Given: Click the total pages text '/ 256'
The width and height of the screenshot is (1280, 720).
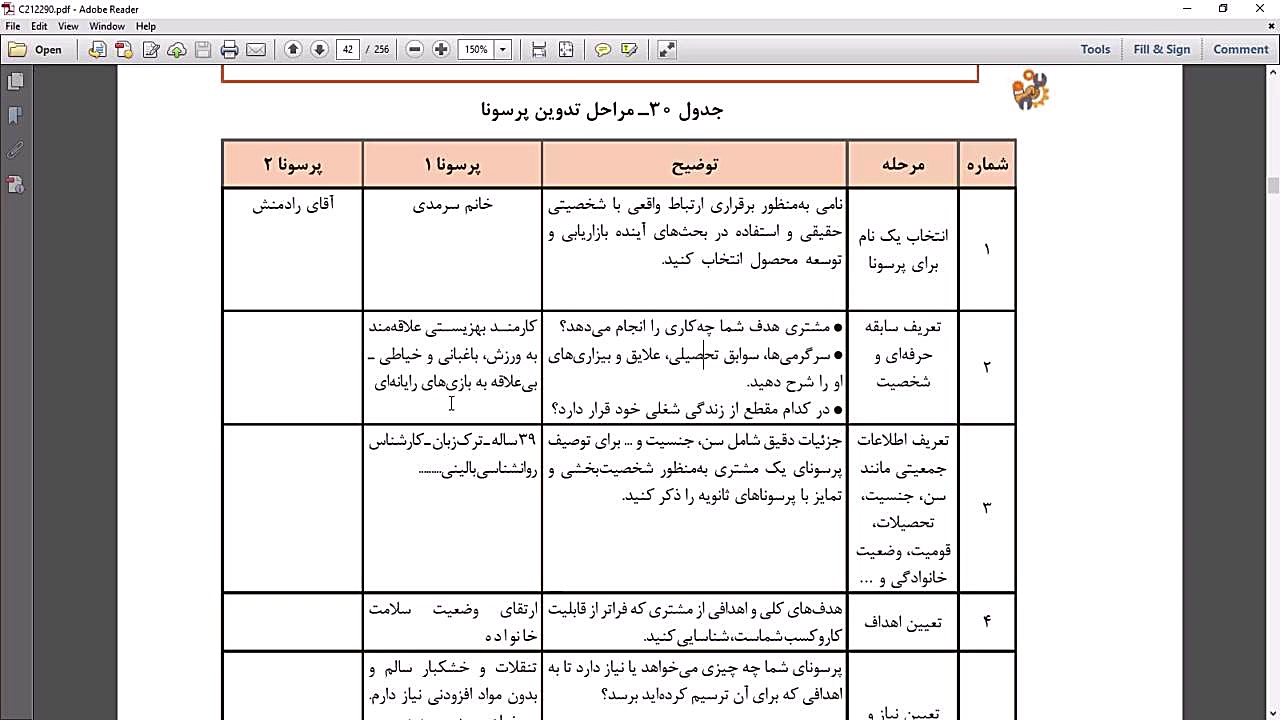Looking at the screenshot, I should (x=378, y=49).
